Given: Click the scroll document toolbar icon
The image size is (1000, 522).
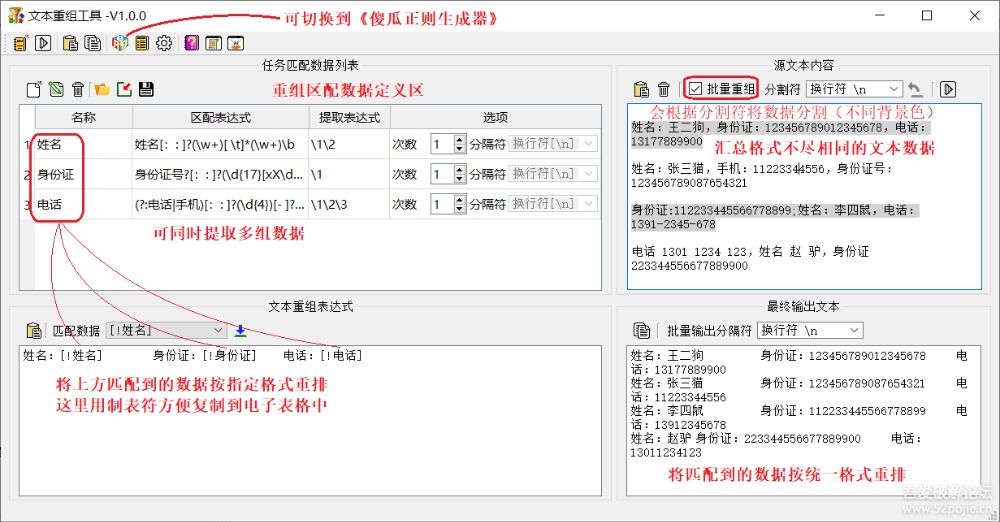Looking at the screenshot, I should click(x=214, y=43).
